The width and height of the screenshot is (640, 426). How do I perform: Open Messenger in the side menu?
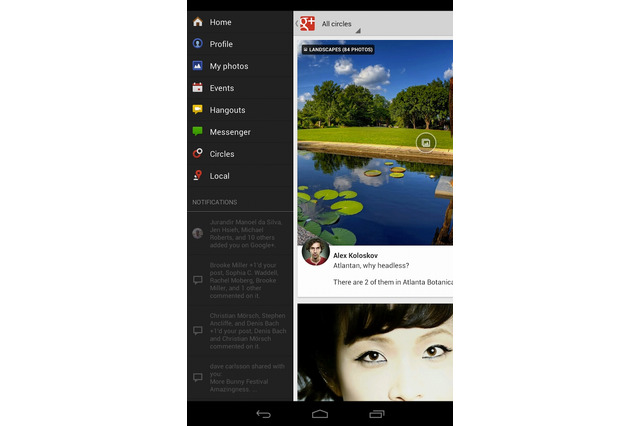coord(240,132)
